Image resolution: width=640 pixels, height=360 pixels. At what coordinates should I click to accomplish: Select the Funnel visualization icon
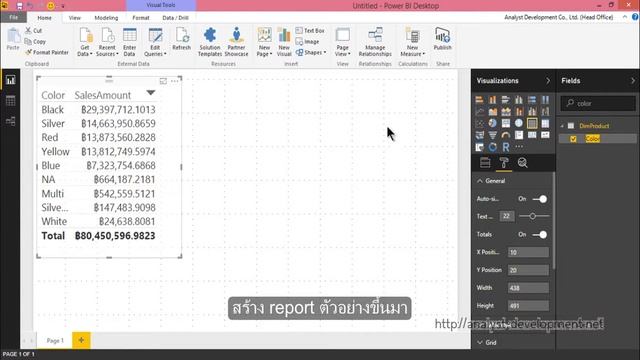coord(493,135)
